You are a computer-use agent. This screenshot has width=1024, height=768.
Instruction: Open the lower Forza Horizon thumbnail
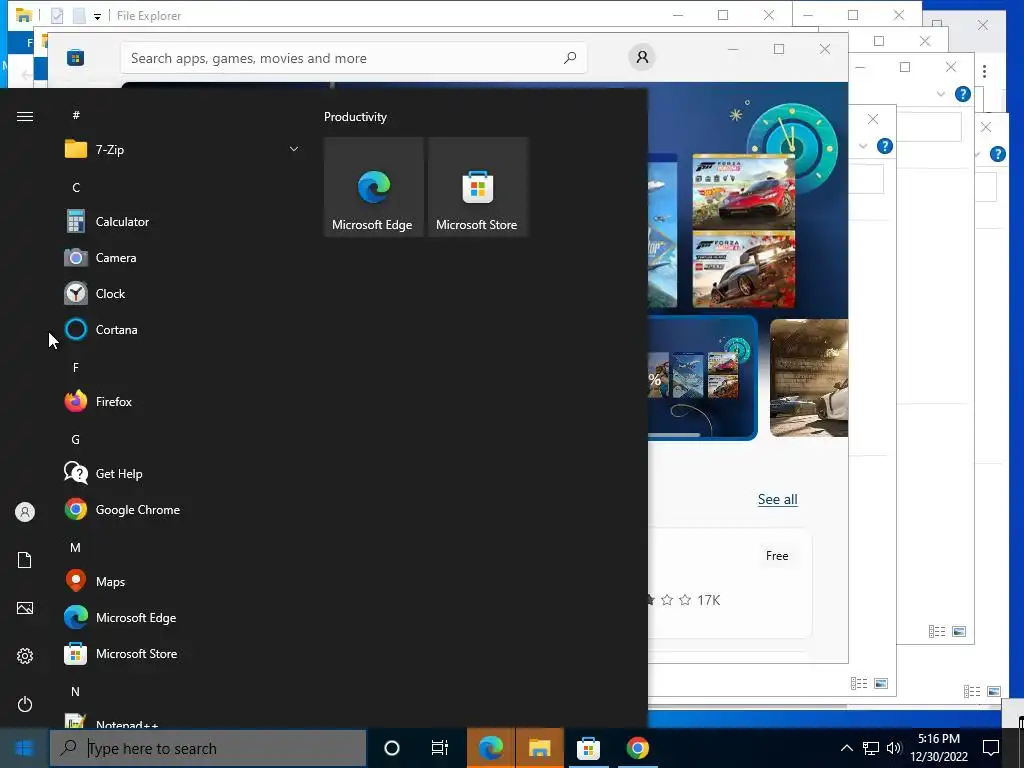tap(744, 269)
